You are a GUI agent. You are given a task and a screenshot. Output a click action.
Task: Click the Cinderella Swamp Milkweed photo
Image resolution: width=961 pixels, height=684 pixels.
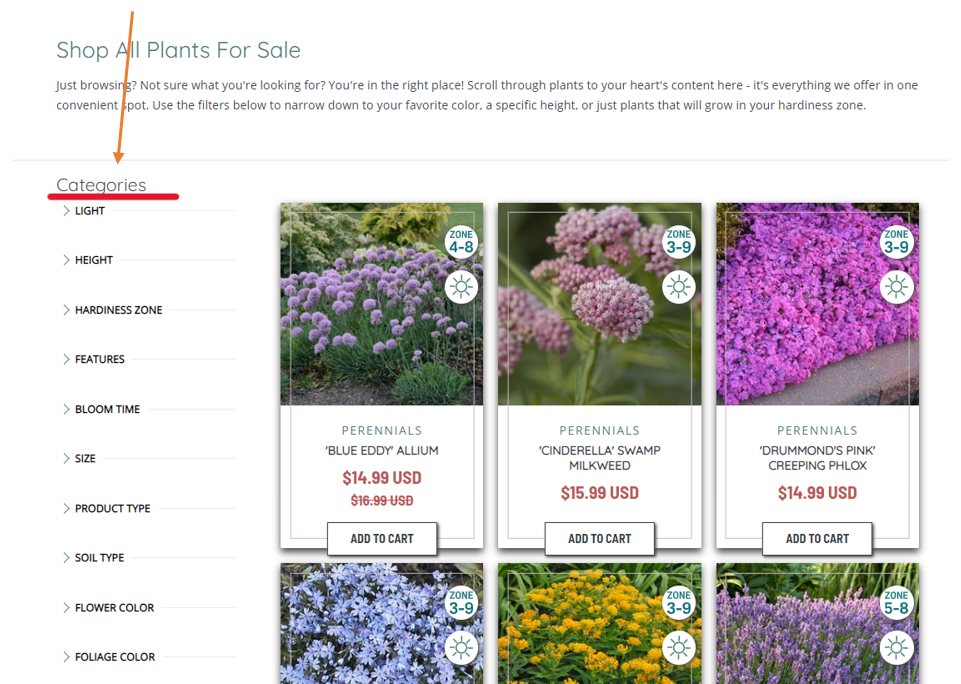pyautogui.click(x=599, y=304)
